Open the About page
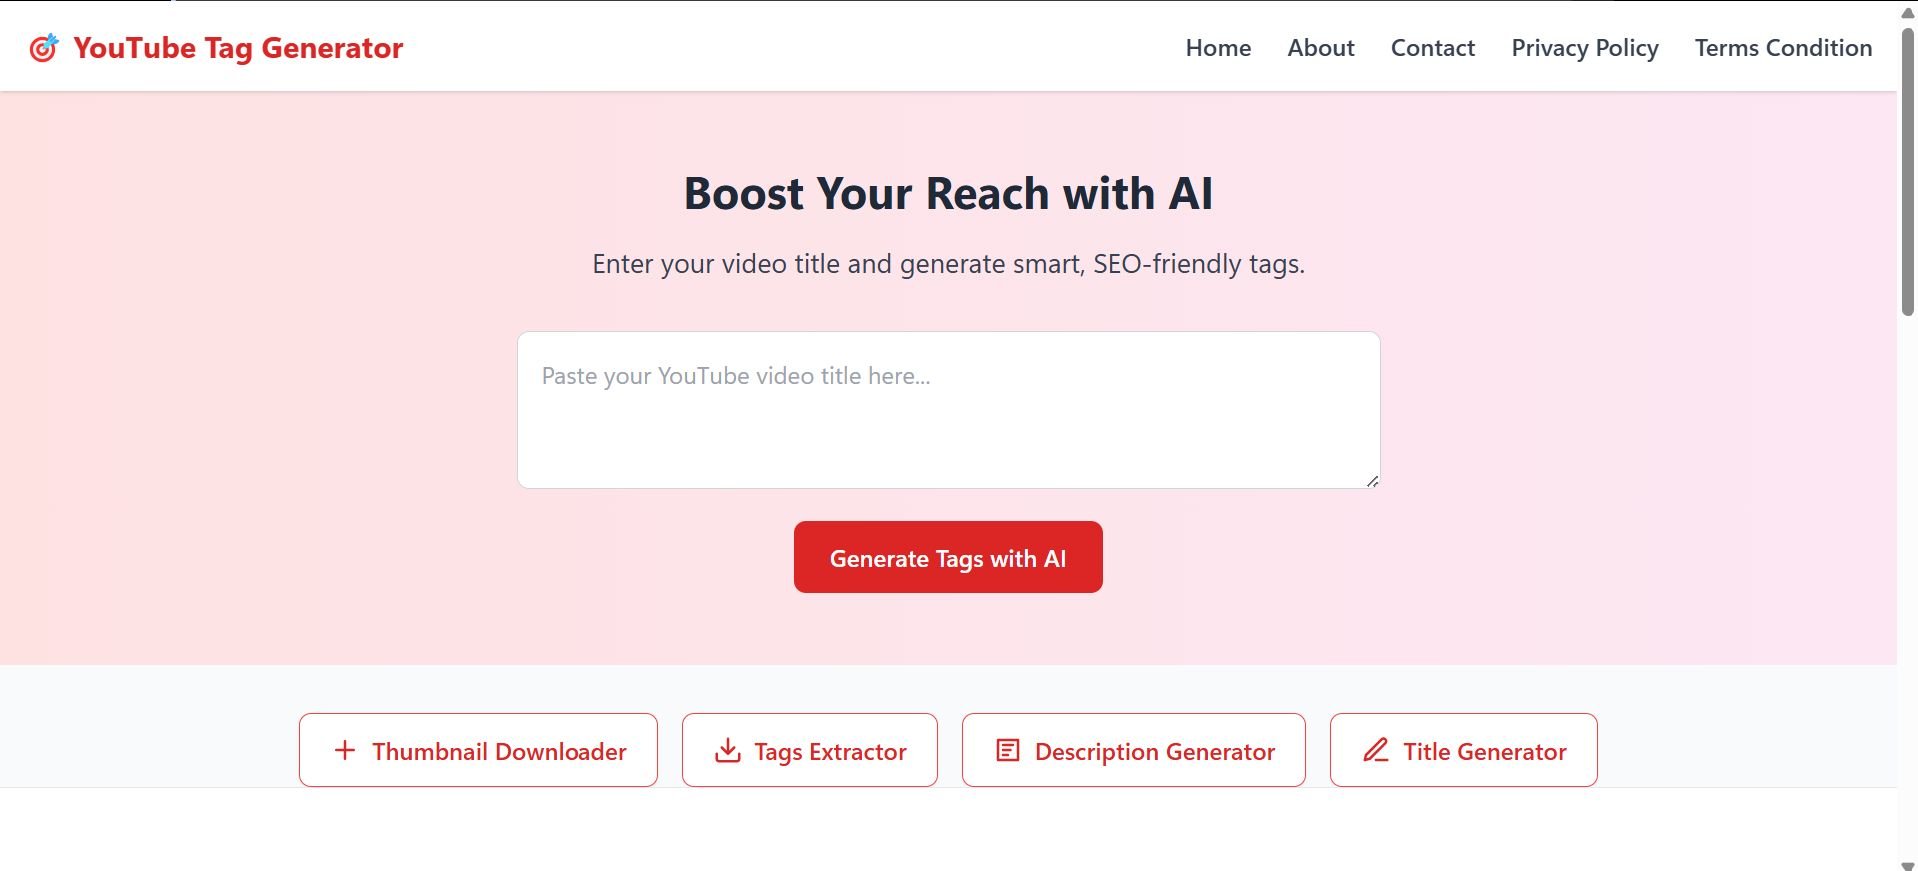This screenshot has height=871, width=1918. tap(1320, 48)
